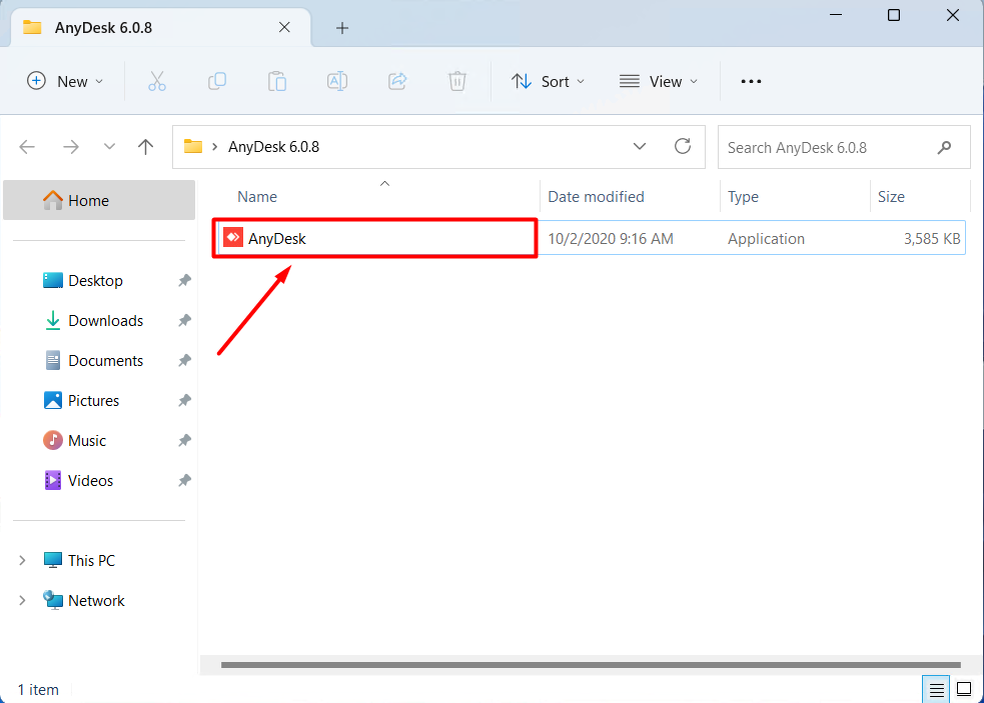Click the search magnifier icon

pyautogui.click(x=944, y=148)
